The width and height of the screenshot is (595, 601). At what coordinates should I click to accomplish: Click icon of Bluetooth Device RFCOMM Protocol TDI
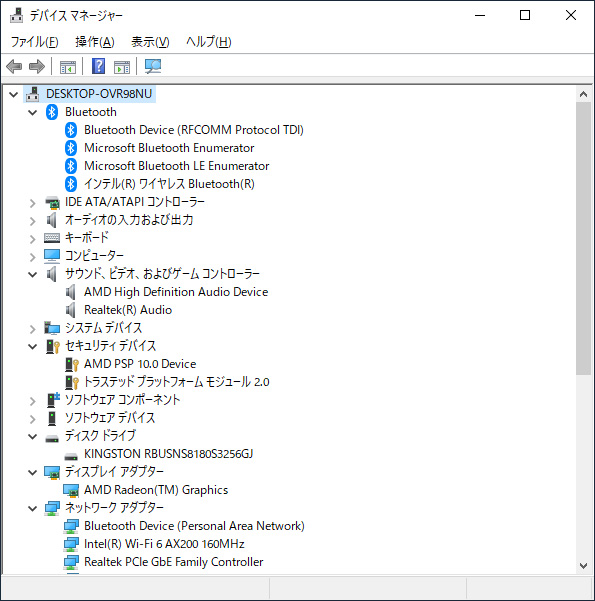[71, 130]
